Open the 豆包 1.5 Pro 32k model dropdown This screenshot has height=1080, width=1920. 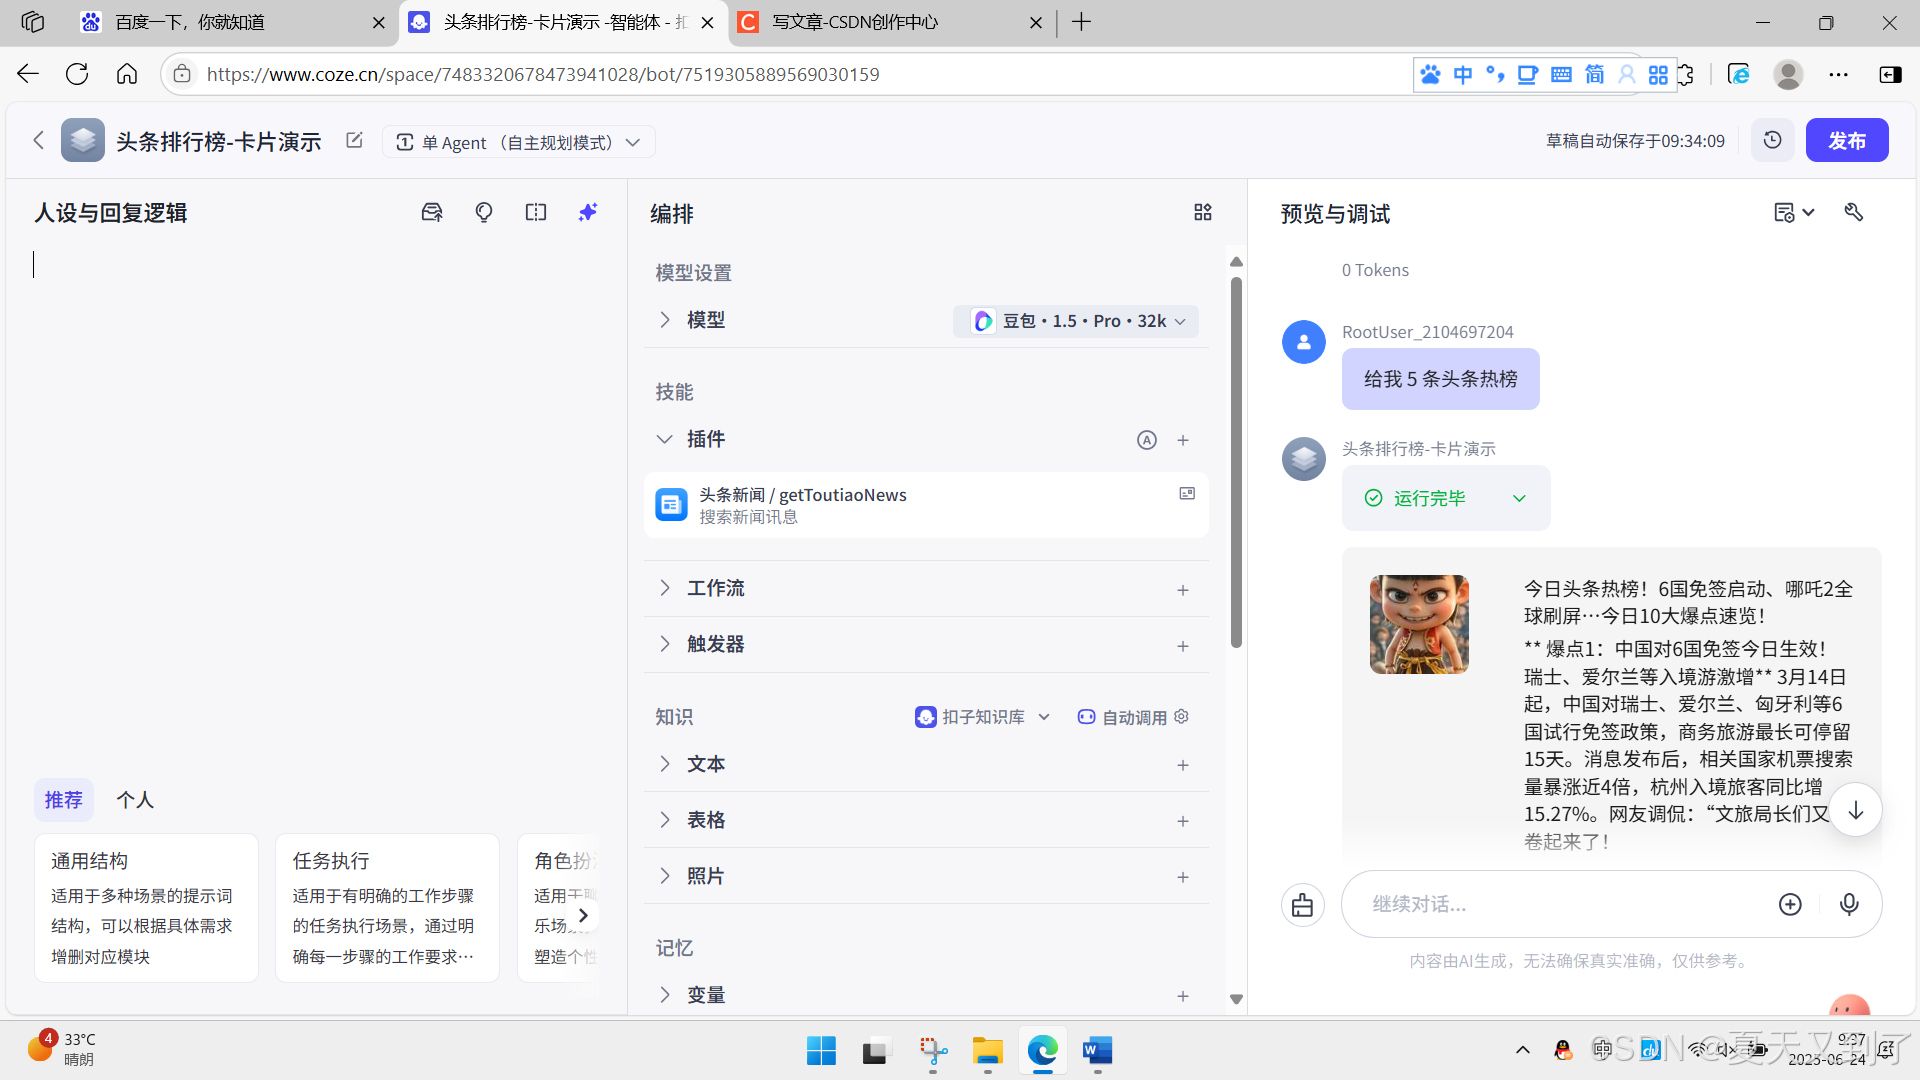[1076, 321]
